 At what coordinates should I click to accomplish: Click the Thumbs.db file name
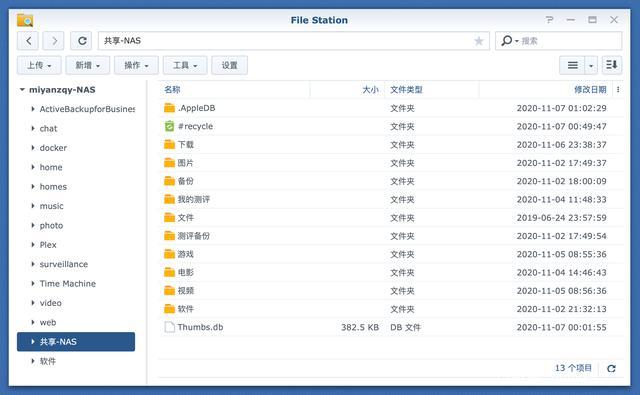click(x=200, y=327)
